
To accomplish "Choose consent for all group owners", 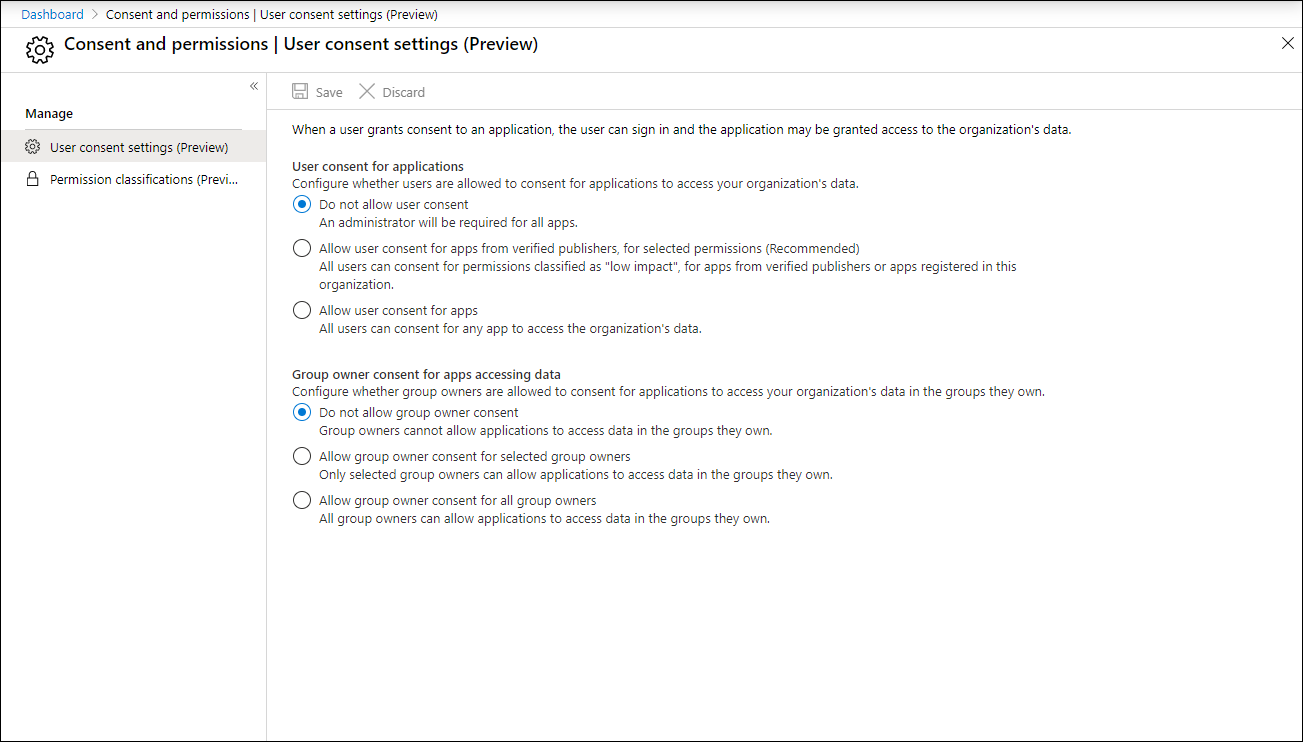I will coord(302,500).
